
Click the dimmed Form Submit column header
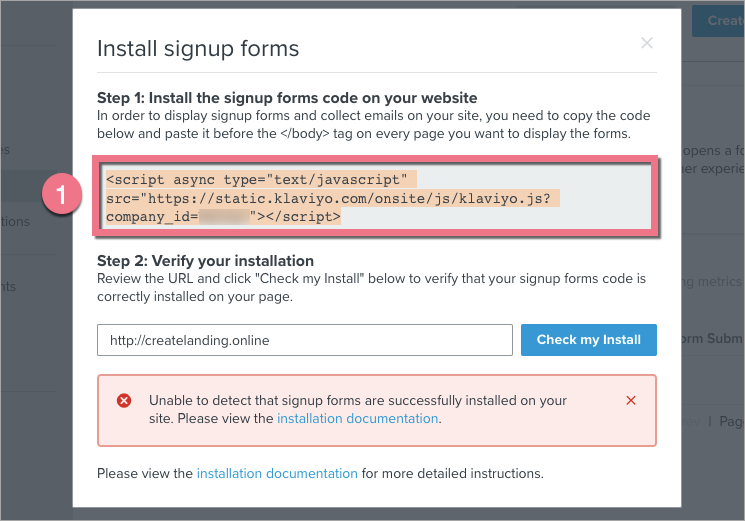tap(712, 338)
